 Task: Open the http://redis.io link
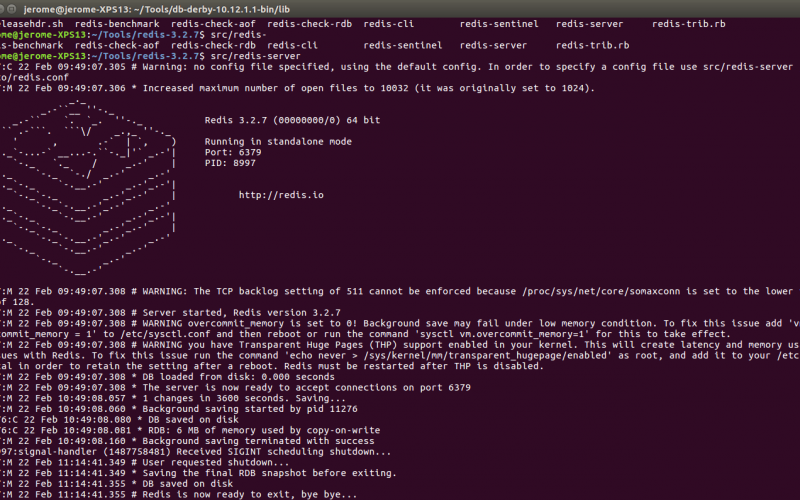point(281,195)
